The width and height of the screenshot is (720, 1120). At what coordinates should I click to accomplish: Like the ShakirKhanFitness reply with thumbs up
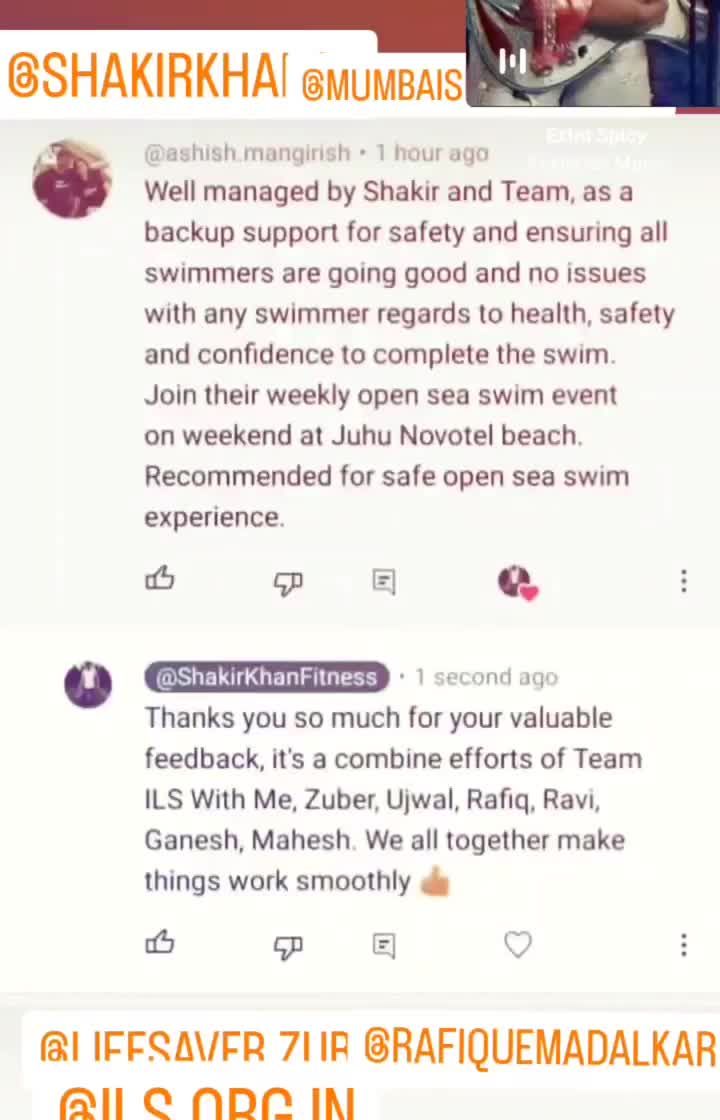point(159,942)
